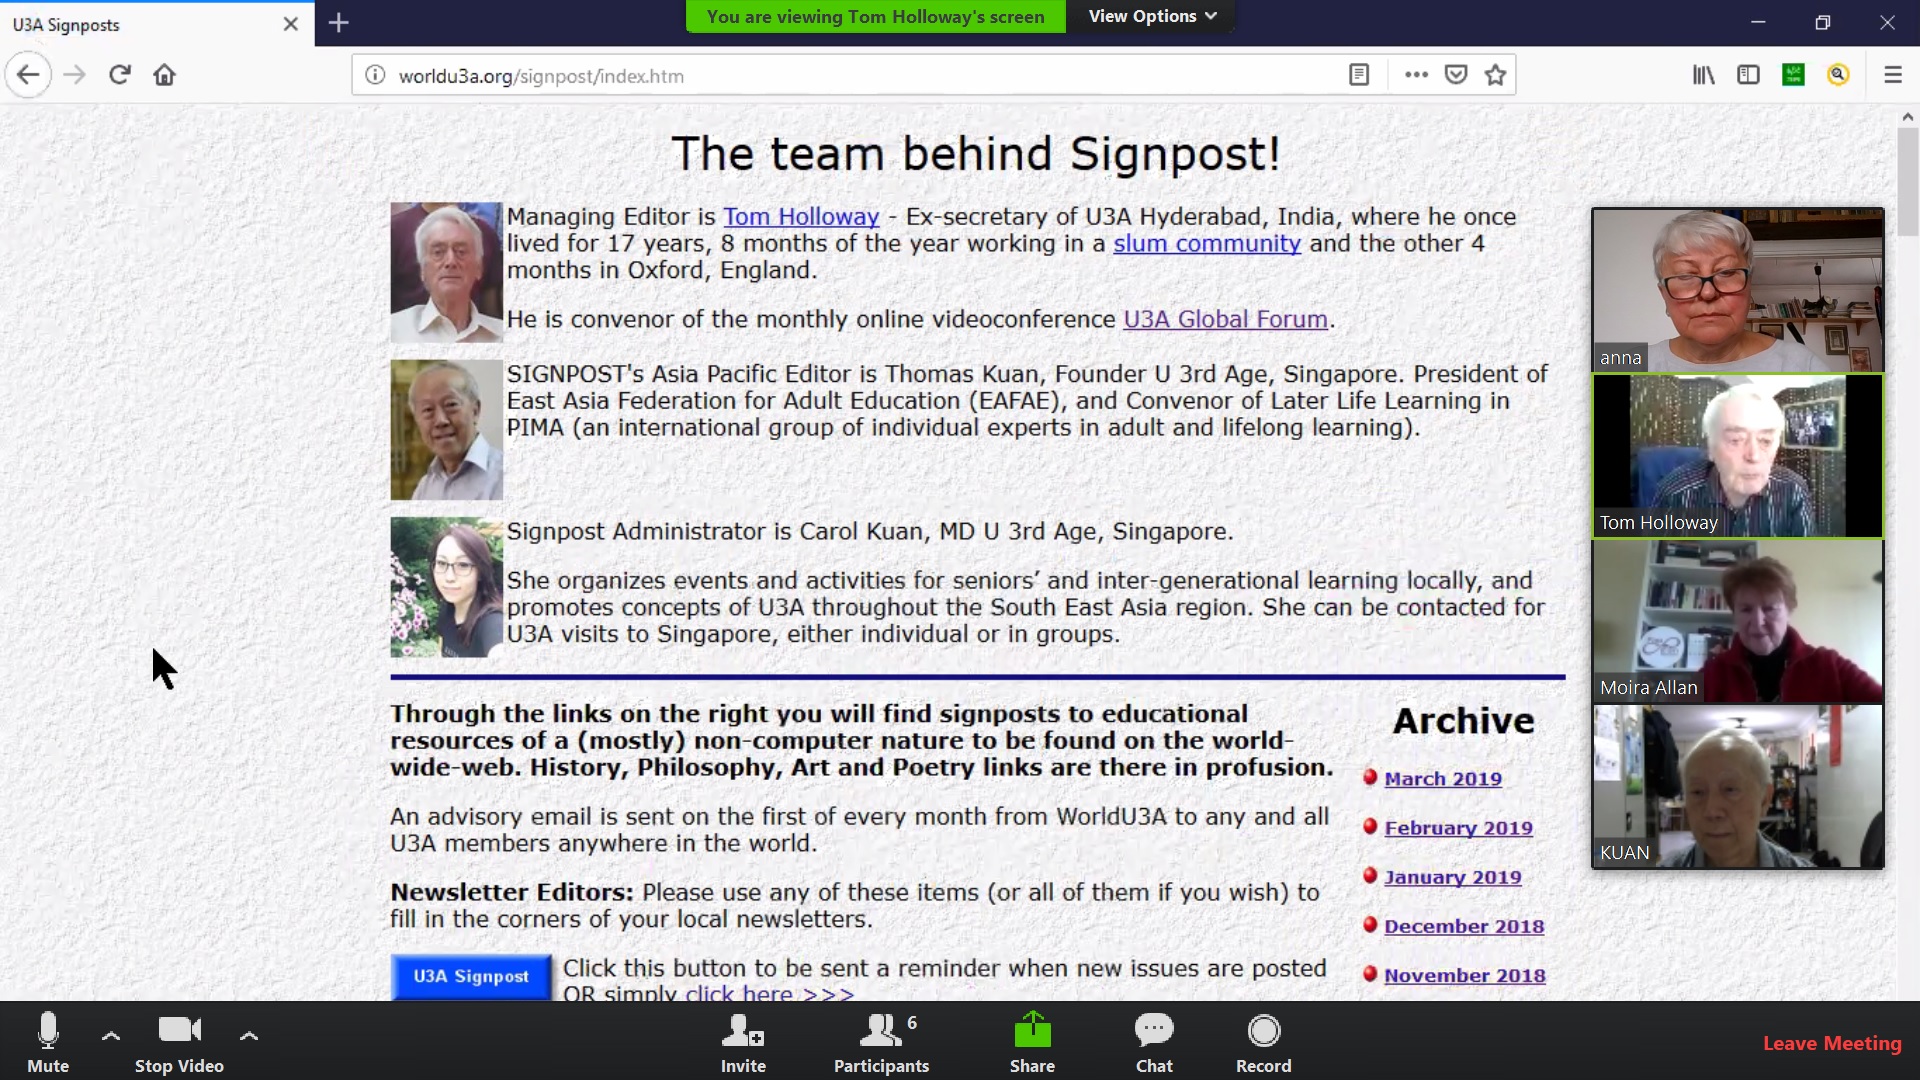Select anna's video tile
The width and height of the screenshot is (1920, 1080).
coord(1738,290)
